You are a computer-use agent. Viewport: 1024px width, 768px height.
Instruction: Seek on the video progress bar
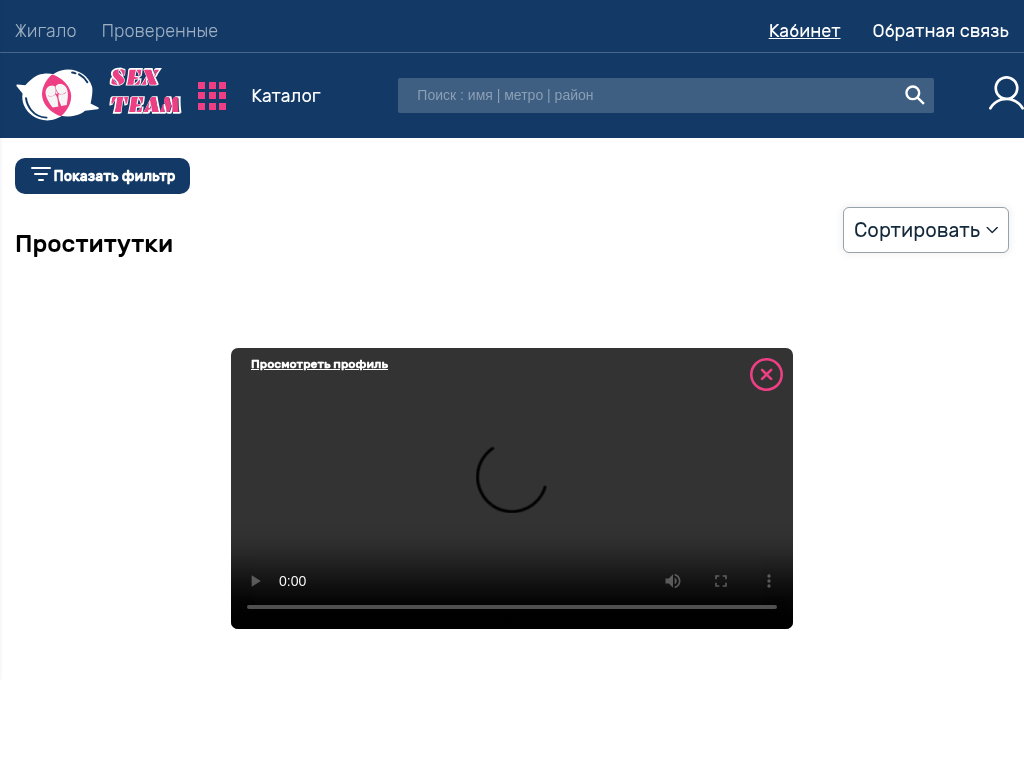pyautogui.click(x=512, y=607)
